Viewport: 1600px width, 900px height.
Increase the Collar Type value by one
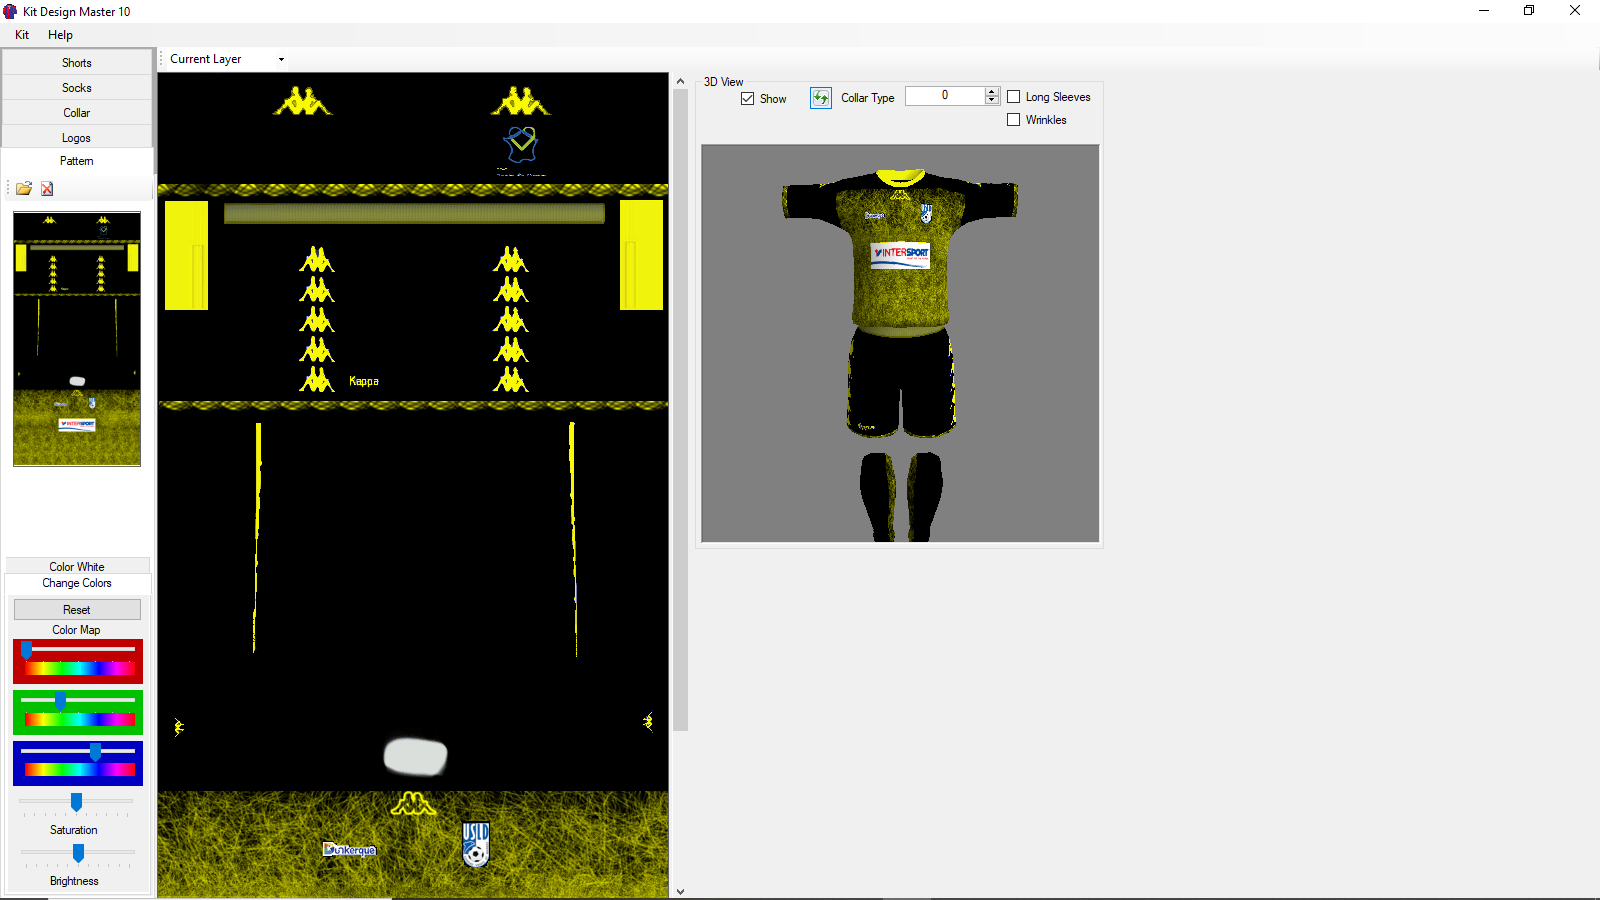click(992, 91)
